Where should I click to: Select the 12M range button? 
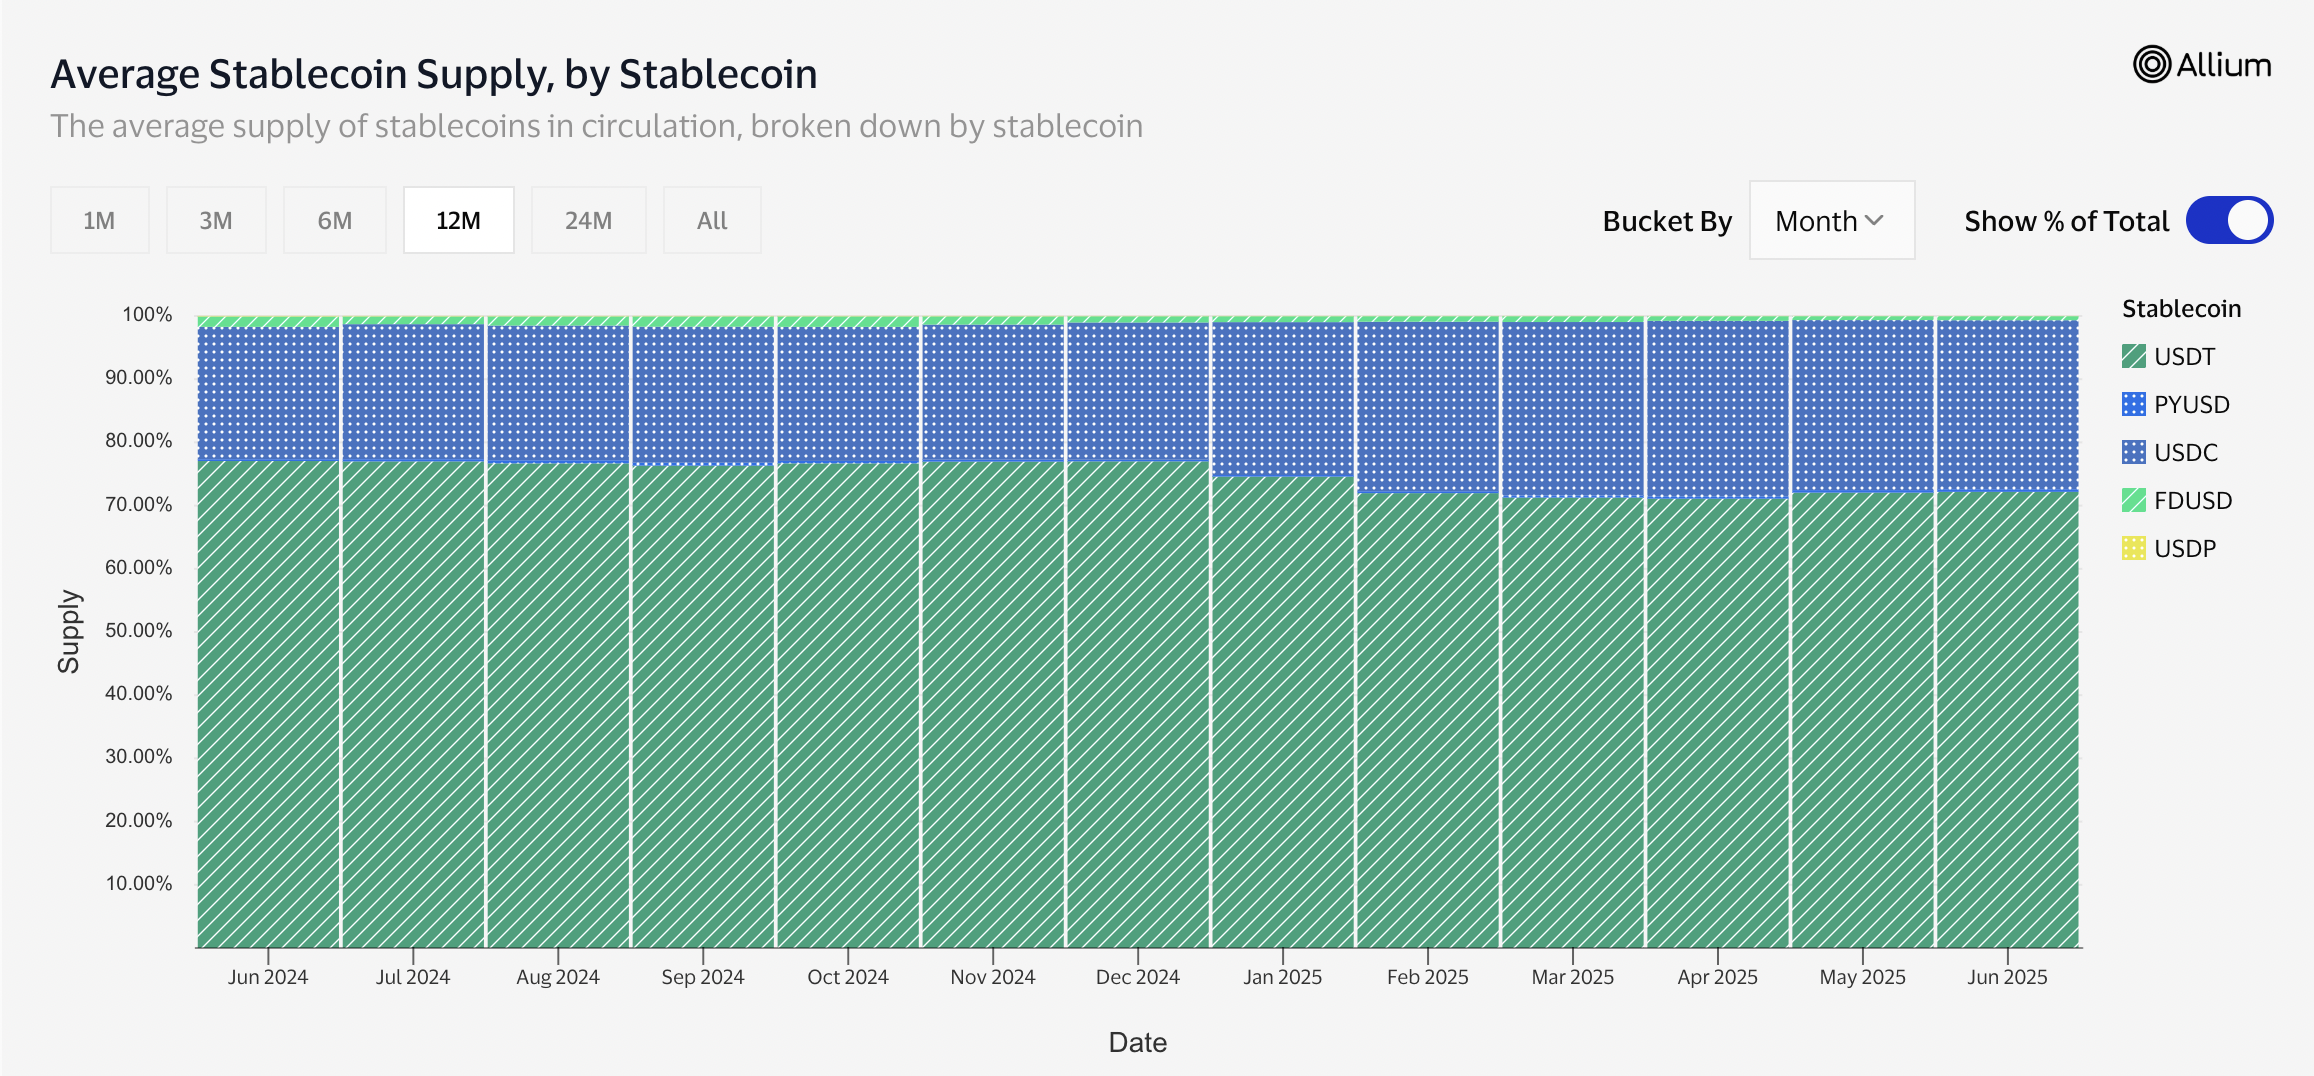click(458, 221)
